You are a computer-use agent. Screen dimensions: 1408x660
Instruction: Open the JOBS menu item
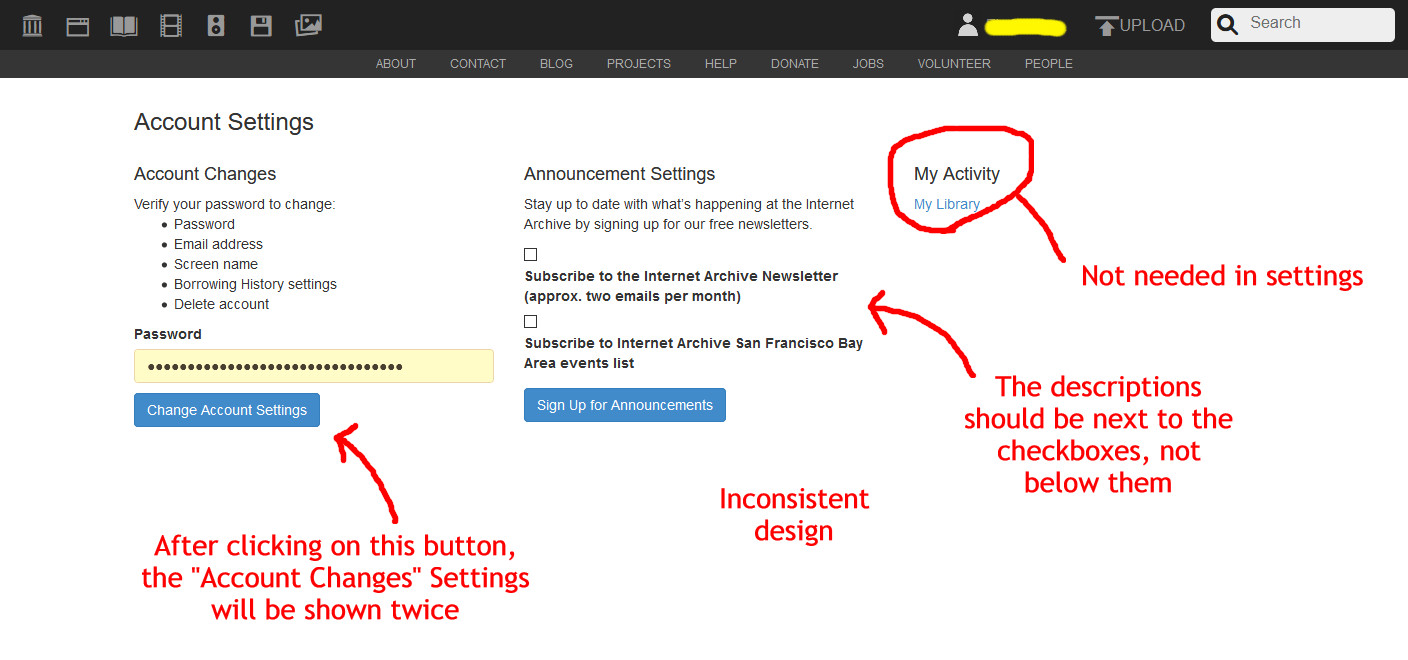tap(868, 63)
